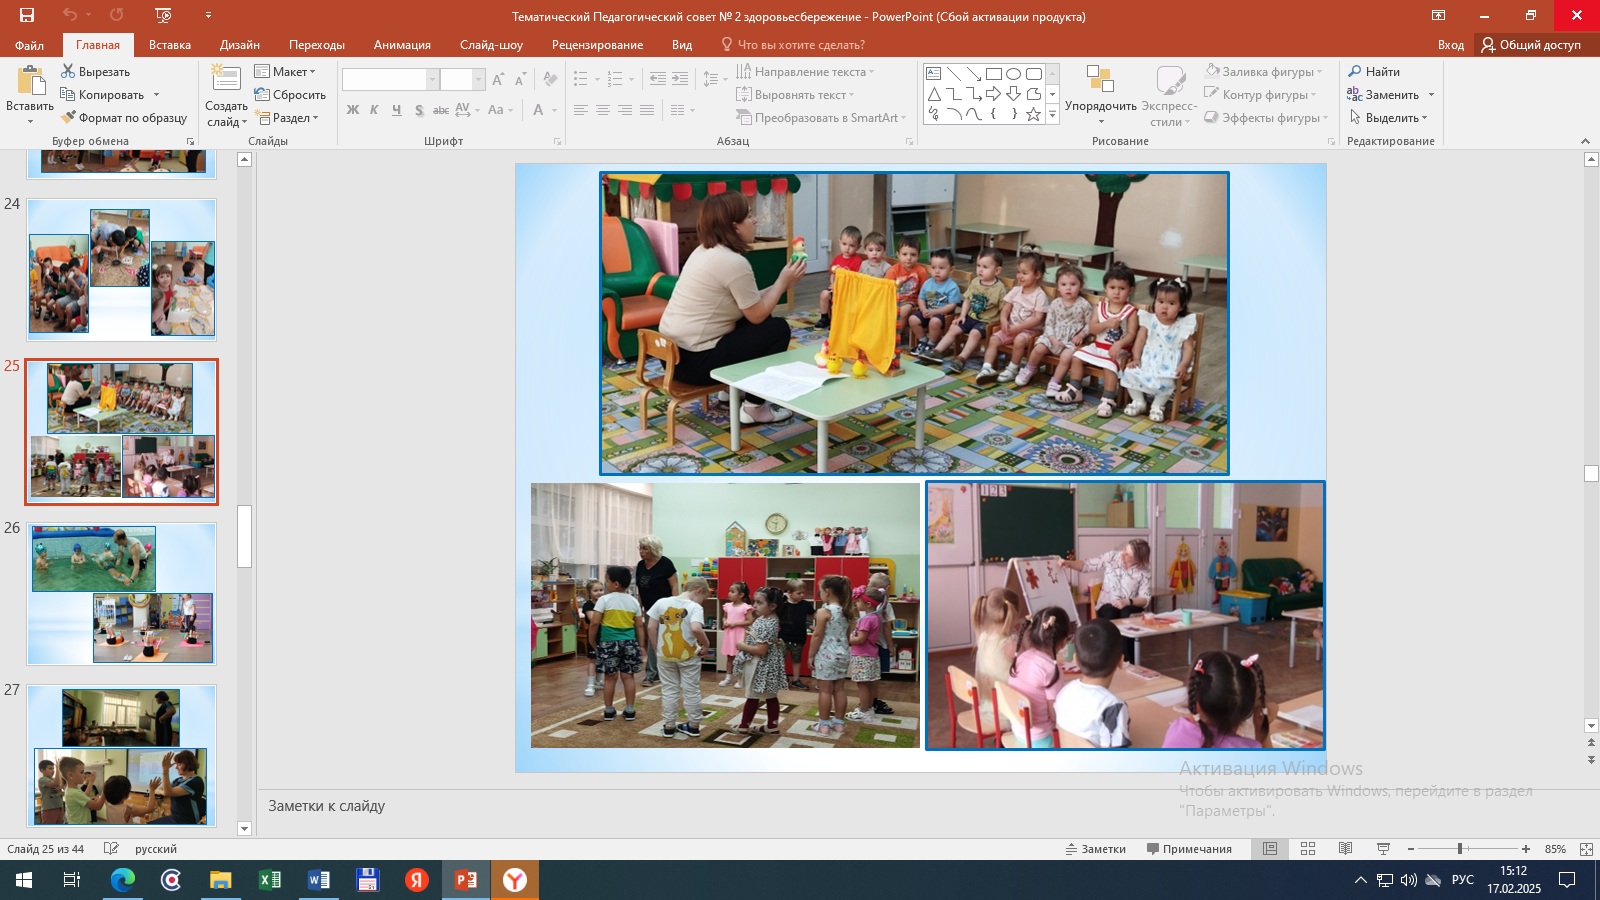Select the rectangle shape in the shapes gallery
This screenshot has width=1600, height=900.
tap(994, 74)
